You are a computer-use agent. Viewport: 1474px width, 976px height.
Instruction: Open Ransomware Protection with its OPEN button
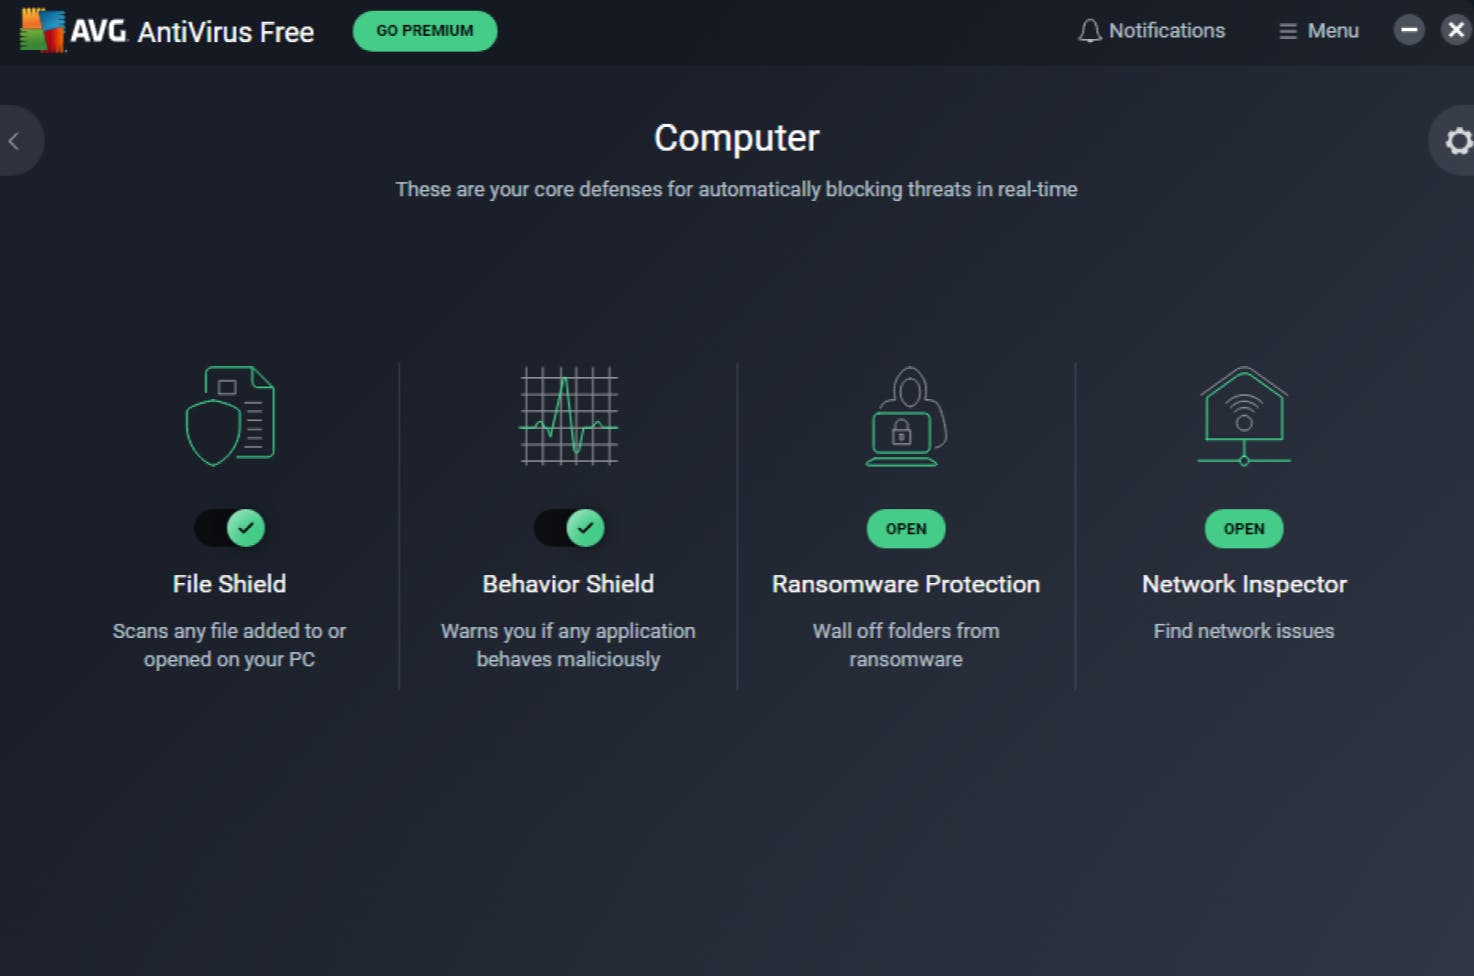906,528
